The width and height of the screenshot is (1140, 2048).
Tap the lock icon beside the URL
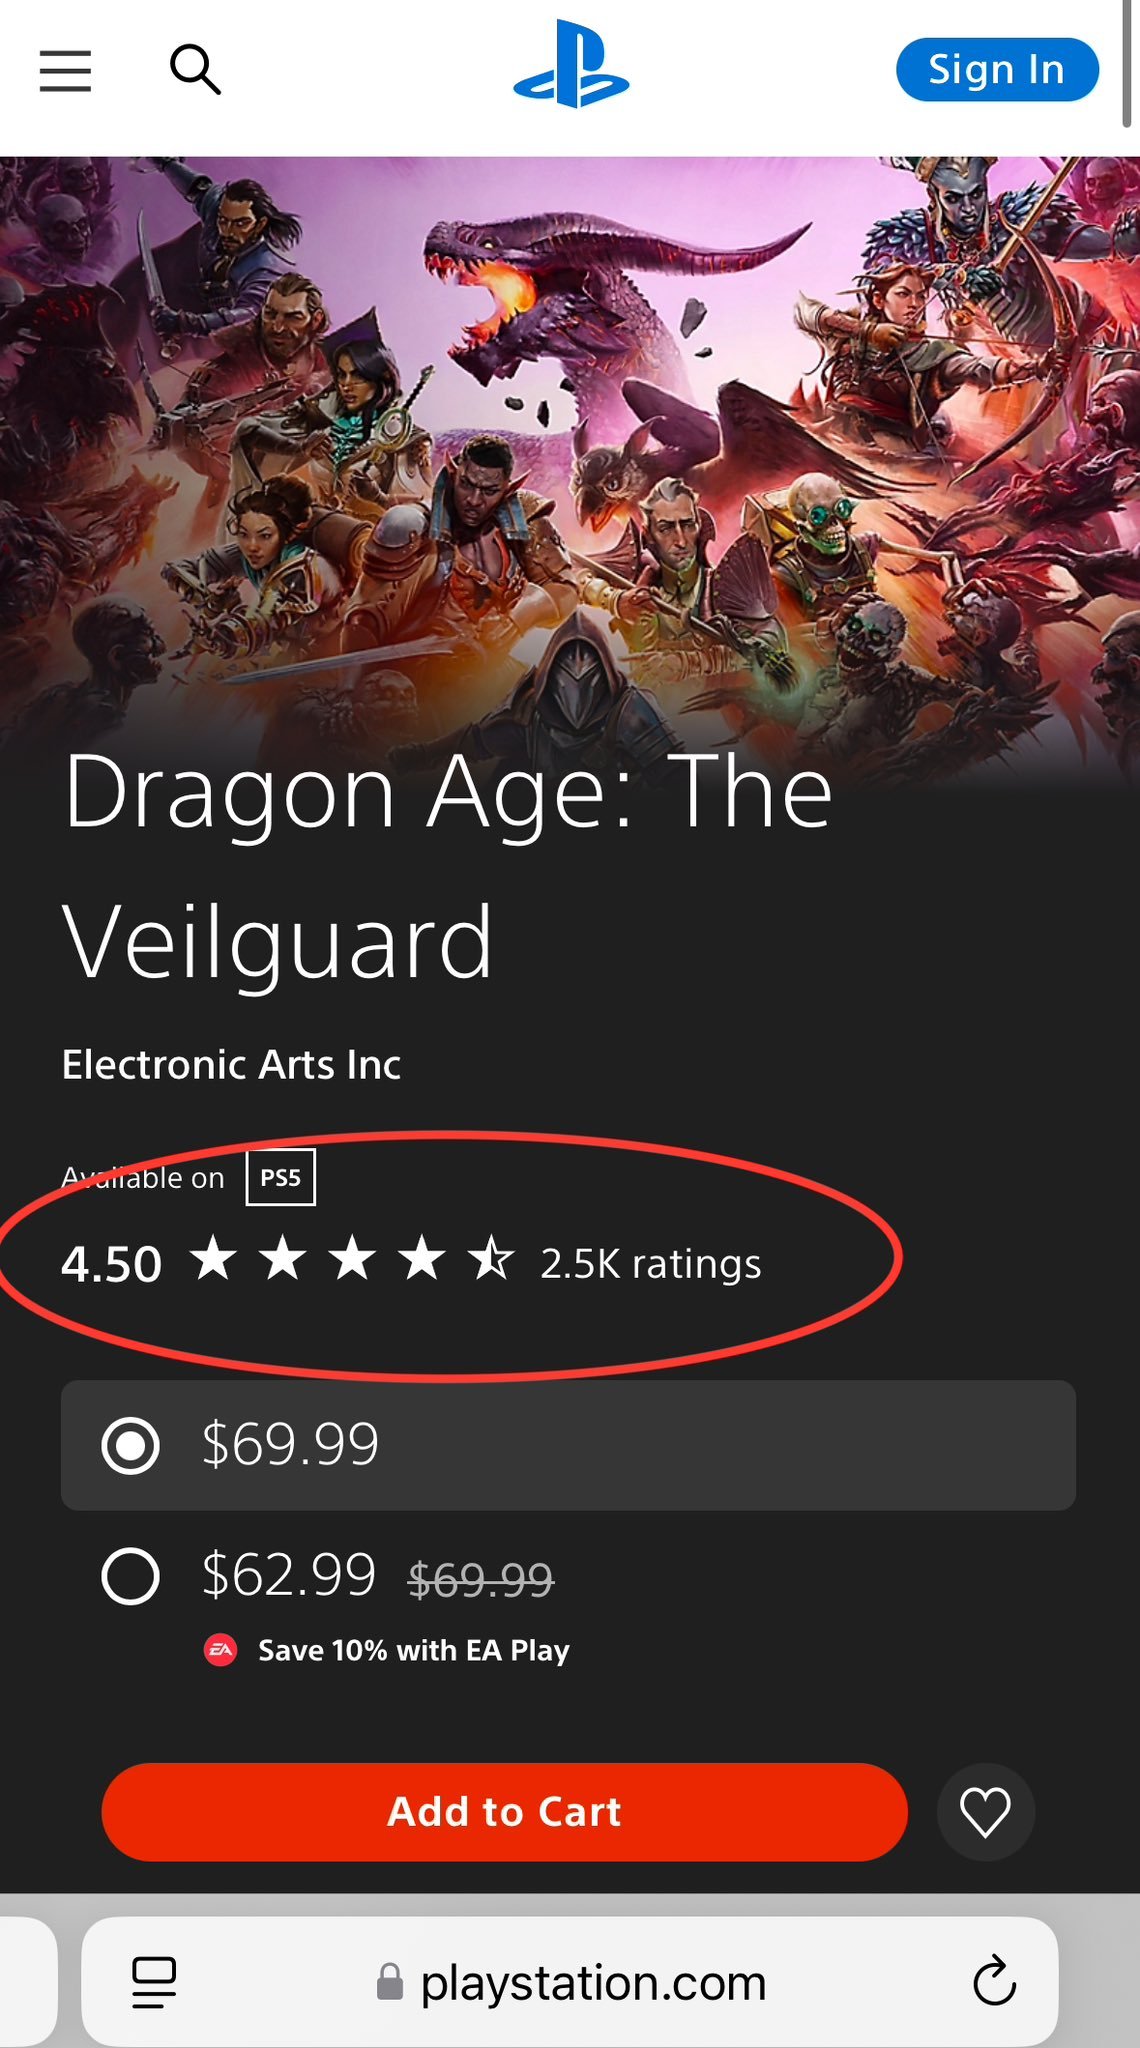tap(390, 1982)
